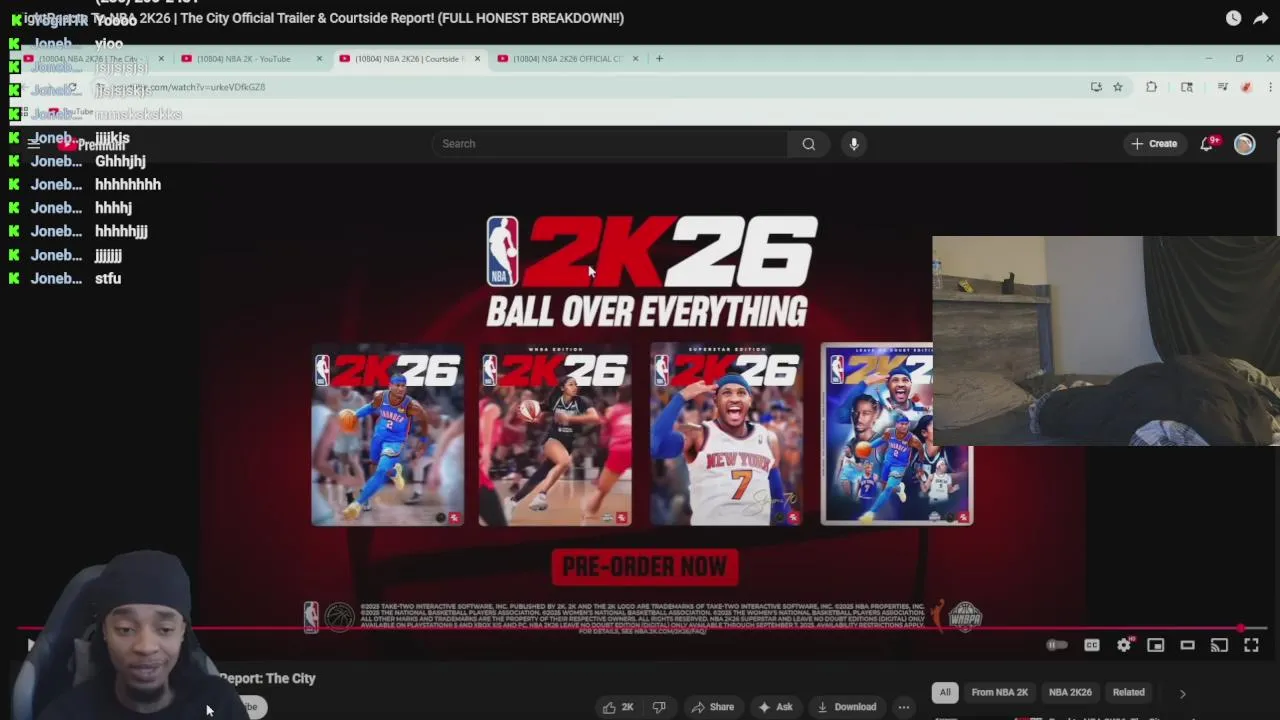Screen dimensions: 1280x720
Task: Click the stfu chat message
Action: (x=108, y=279)
